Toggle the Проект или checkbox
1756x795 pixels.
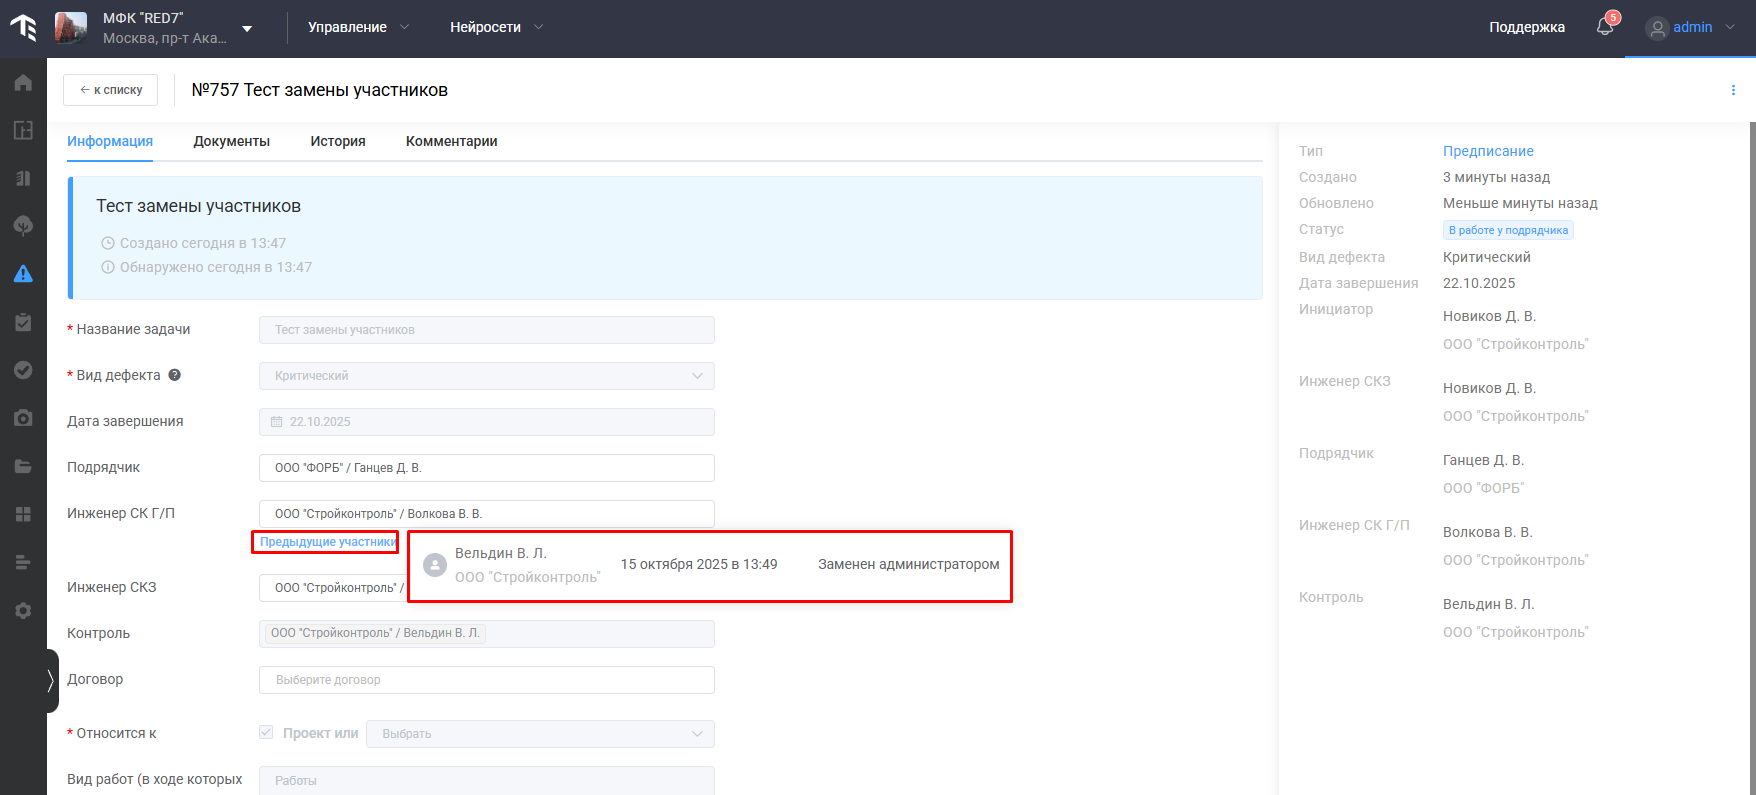[266, 732]
